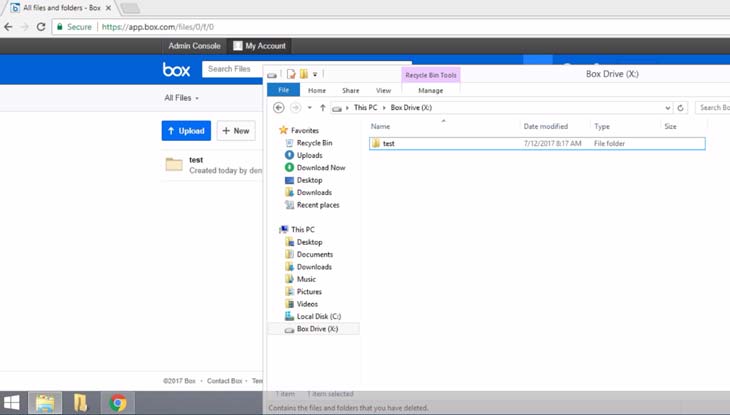
Task: Sort by Date modified column header
Action: tap(546, 126)
